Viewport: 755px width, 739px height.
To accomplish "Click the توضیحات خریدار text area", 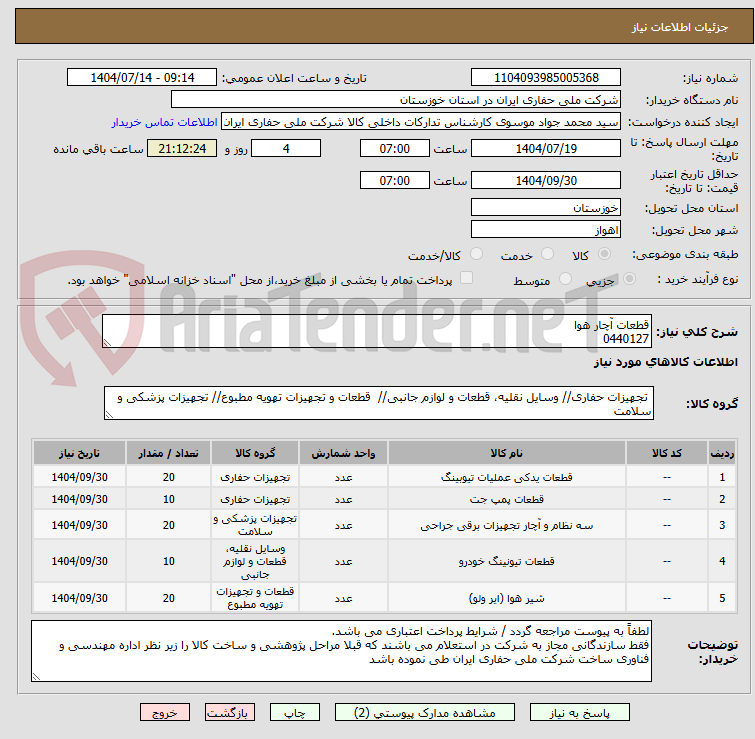I will [341, 651].
